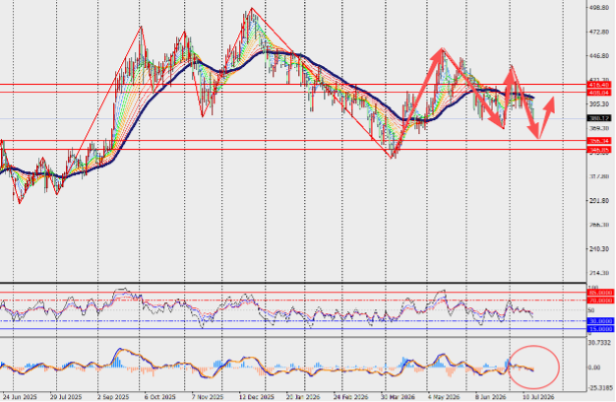Click the 291.80 price axis label

(x=600, y=201)
